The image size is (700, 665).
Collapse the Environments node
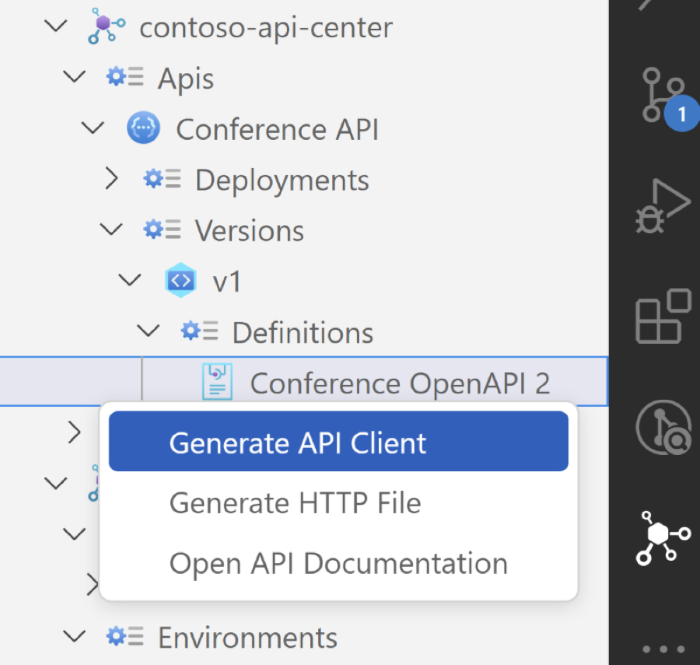74,636
